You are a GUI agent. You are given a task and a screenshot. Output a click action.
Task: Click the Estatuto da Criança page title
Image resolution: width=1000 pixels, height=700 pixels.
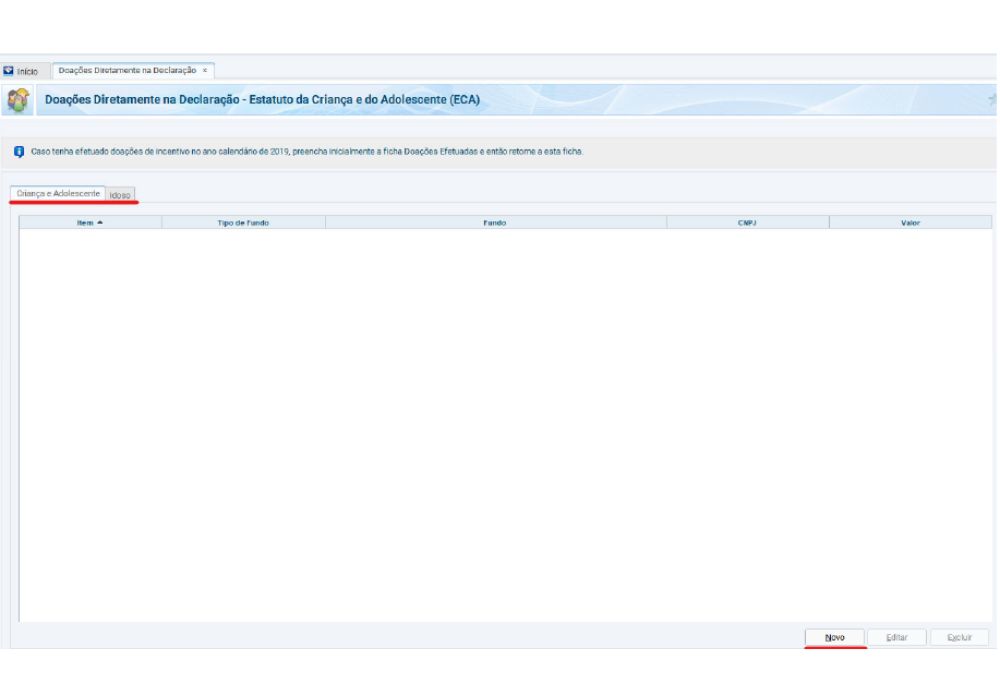coord(264,101)
